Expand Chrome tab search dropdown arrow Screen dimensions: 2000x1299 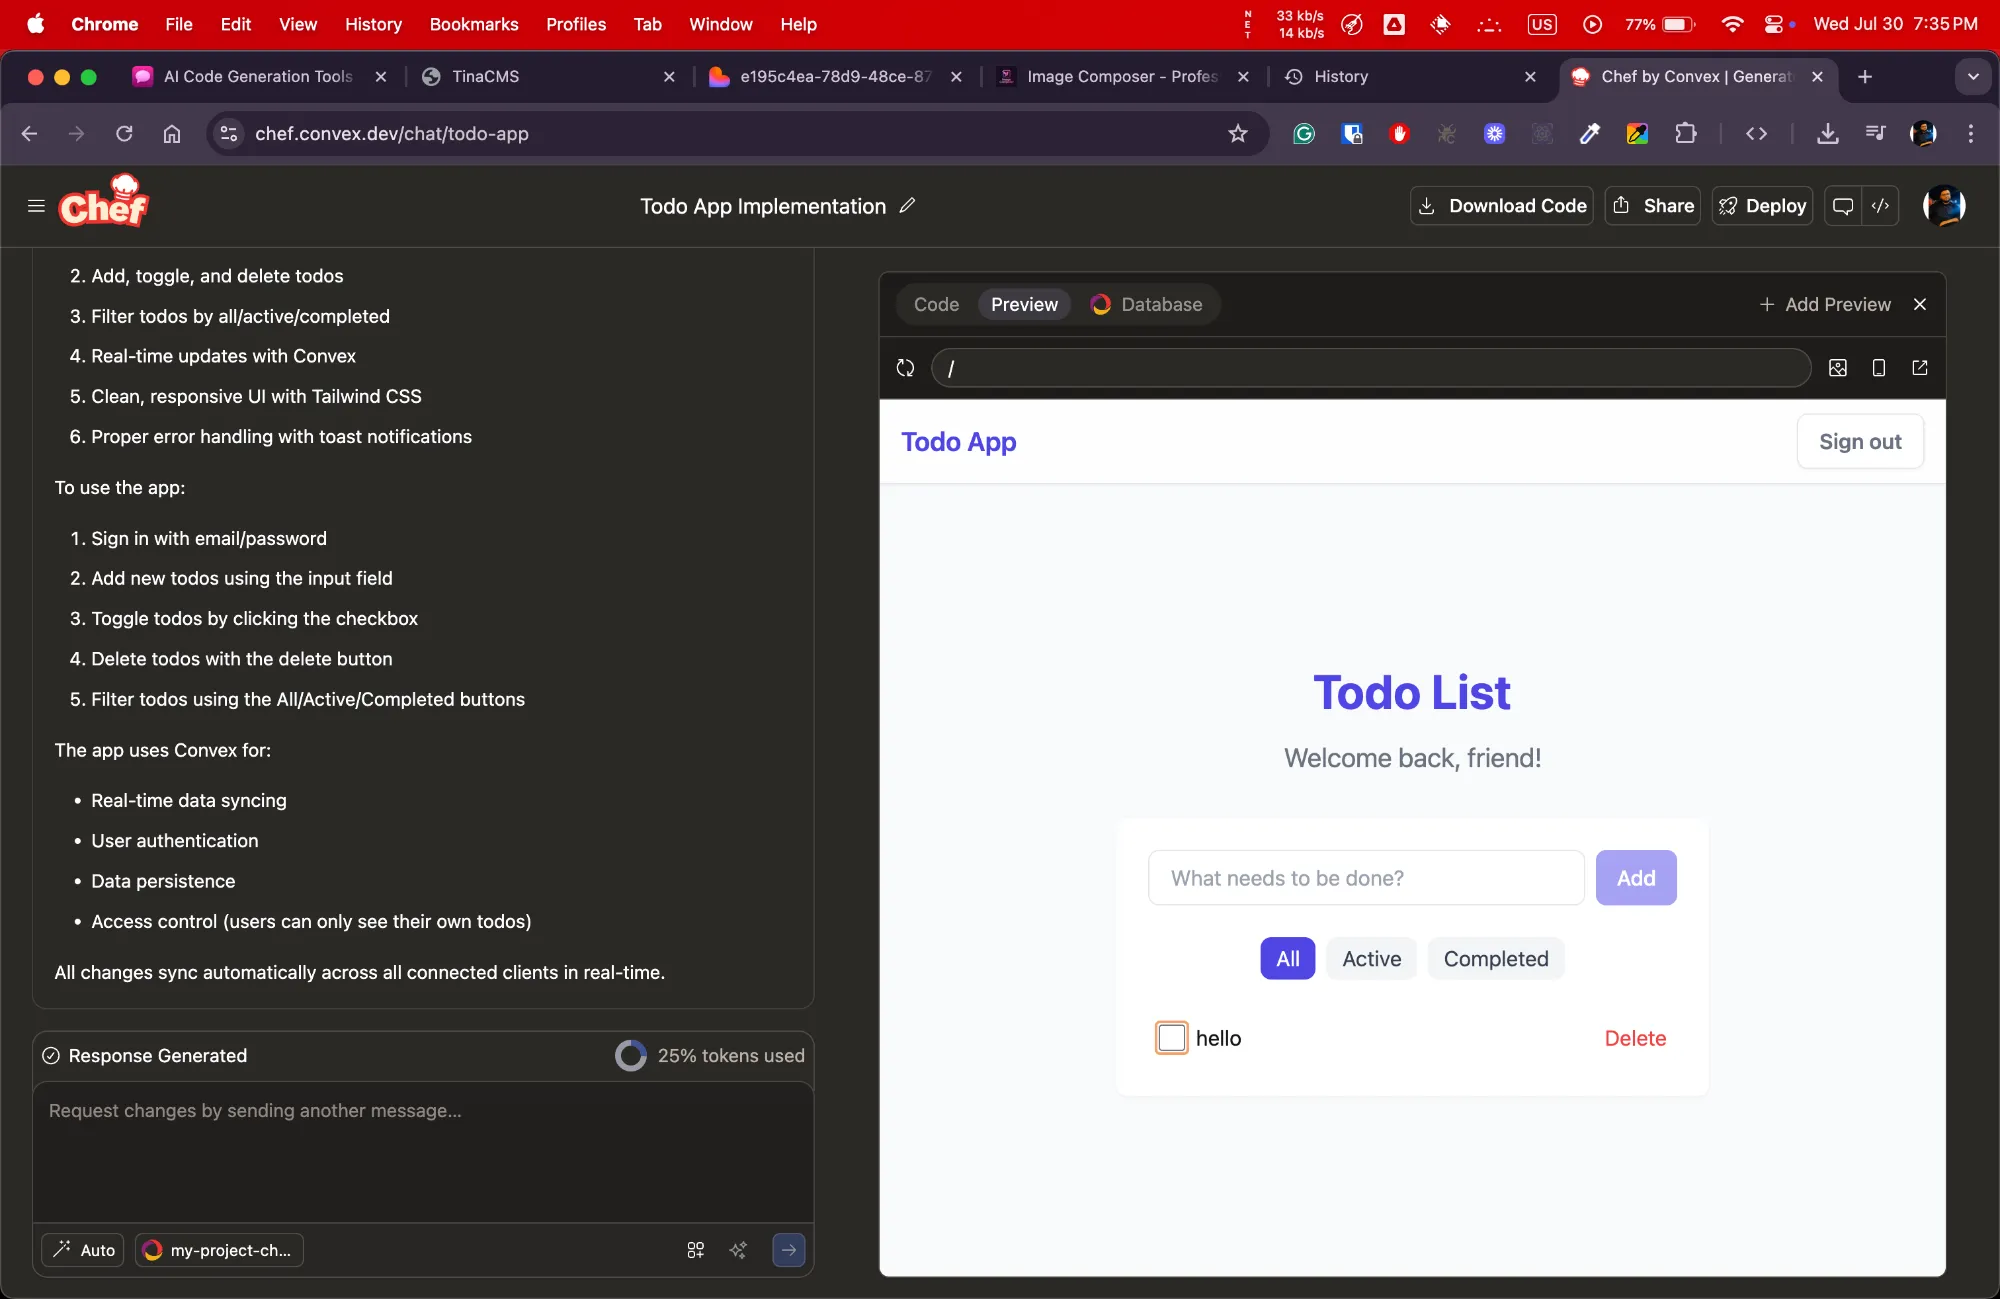1972,77
